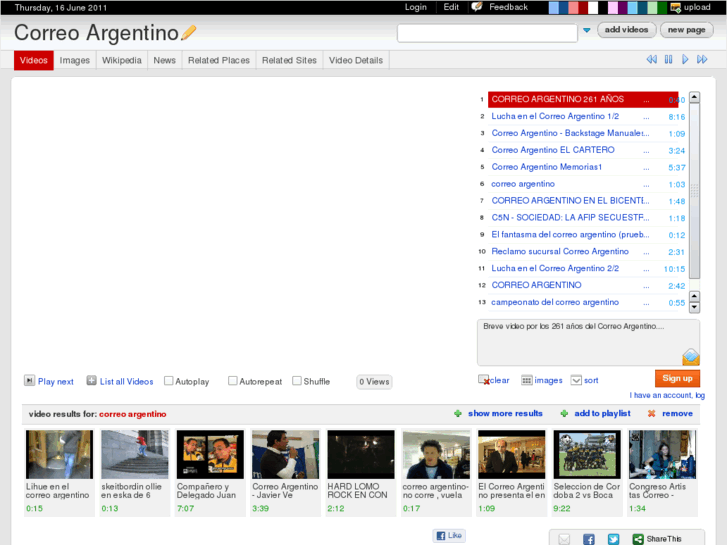
Task: Click the pencil icon next to Correo Argentino title
Action: [188, 32]
